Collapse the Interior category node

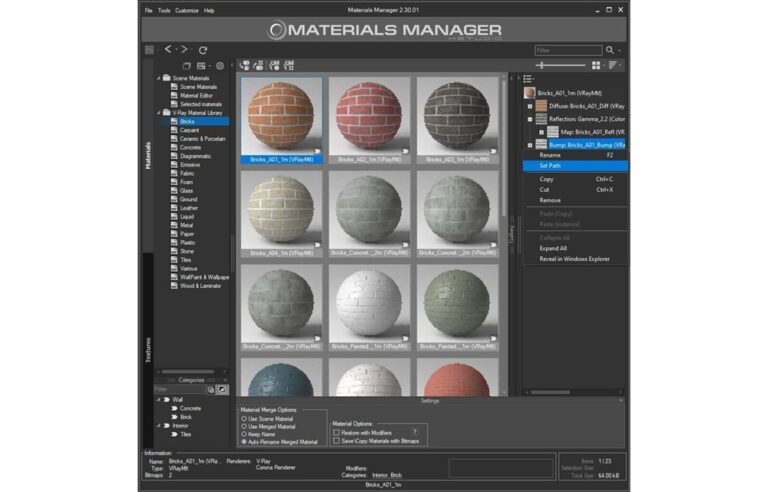coord(159,426)
